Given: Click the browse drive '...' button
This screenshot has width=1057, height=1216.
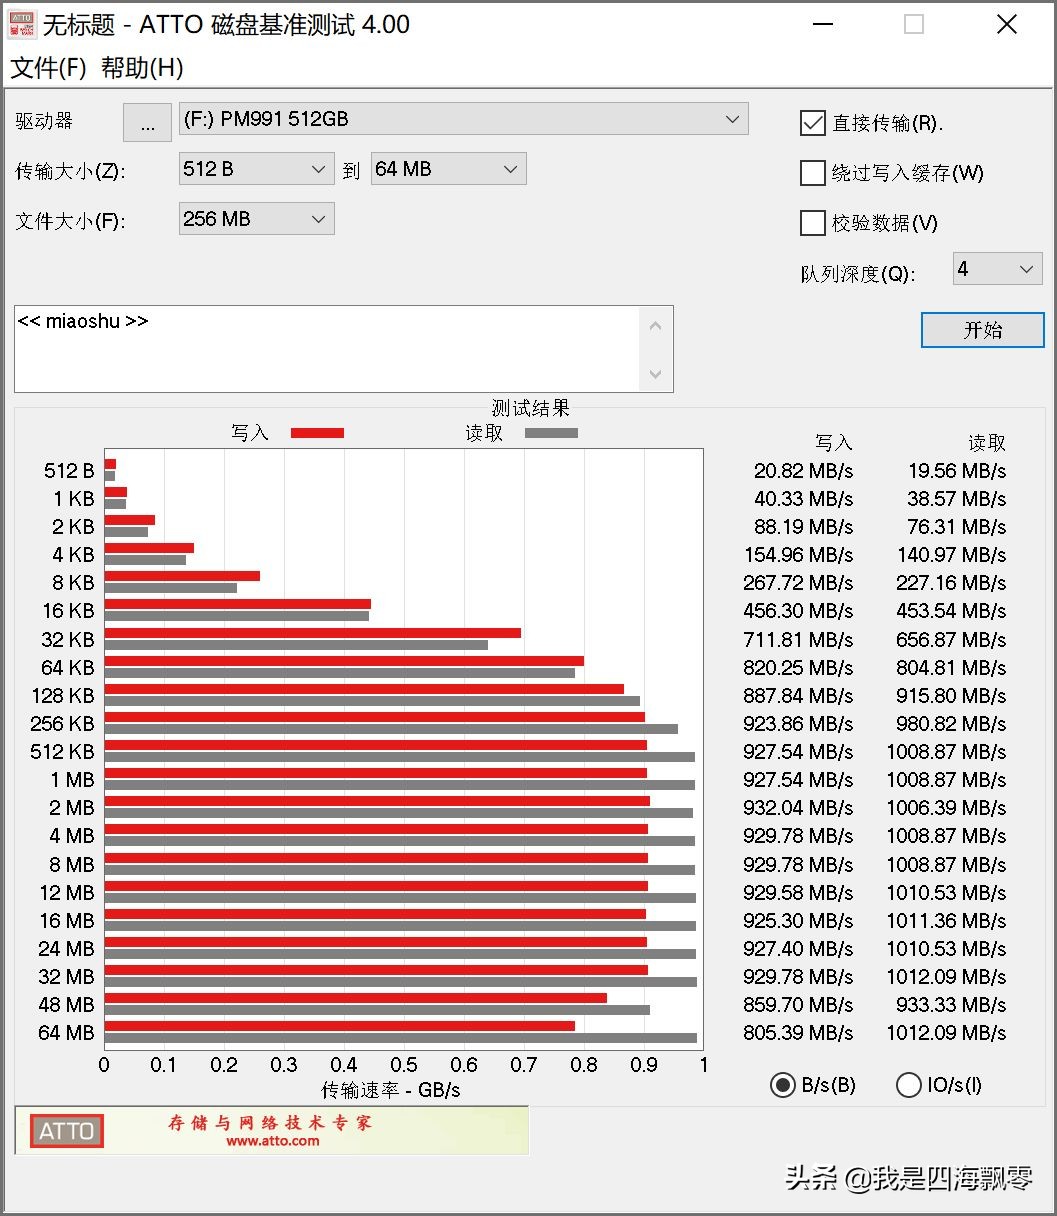Looking at the screenshot, I should tap(148, 122).
